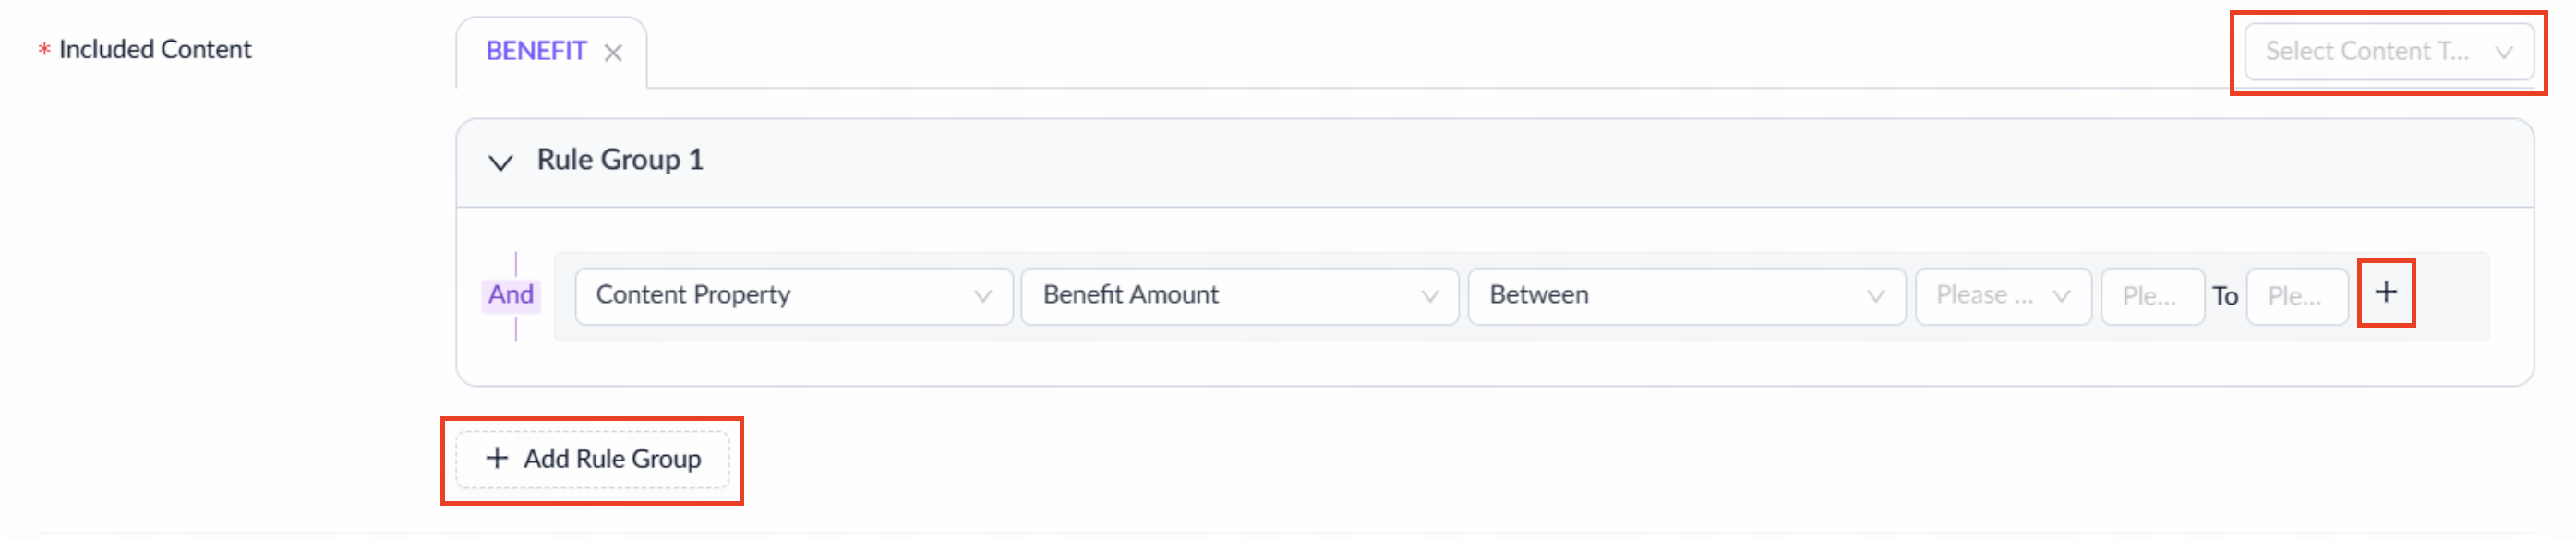Close the BENEFIT tab with the X icon
Screen dimensions: 2576x539
coord(614,53)
